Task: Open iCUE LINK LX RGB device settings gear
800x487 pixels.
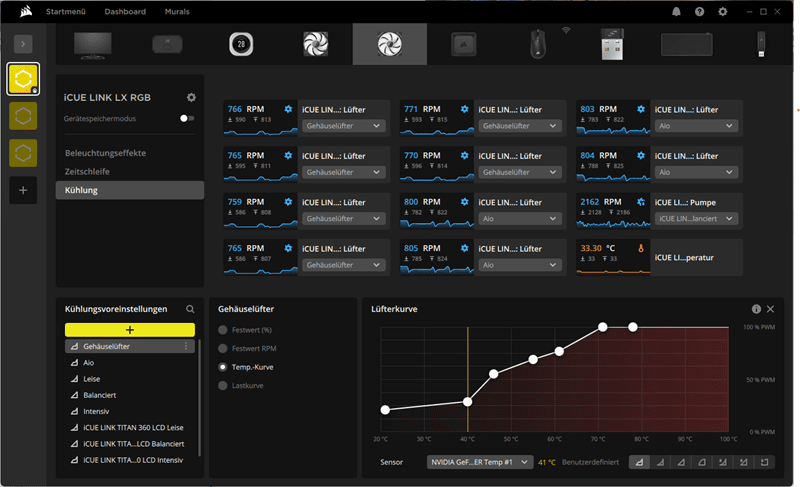Action: (x=191, y=97)
